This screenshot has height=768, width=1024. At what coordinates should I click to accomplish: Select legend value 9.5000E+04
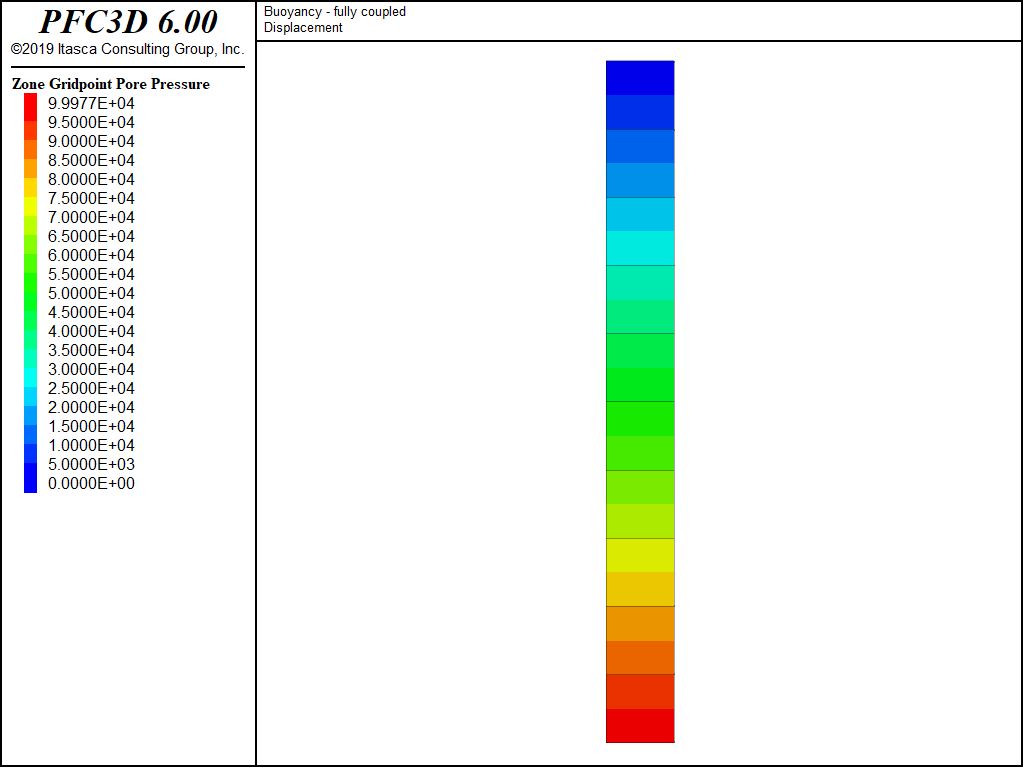(x=91, y=122)
